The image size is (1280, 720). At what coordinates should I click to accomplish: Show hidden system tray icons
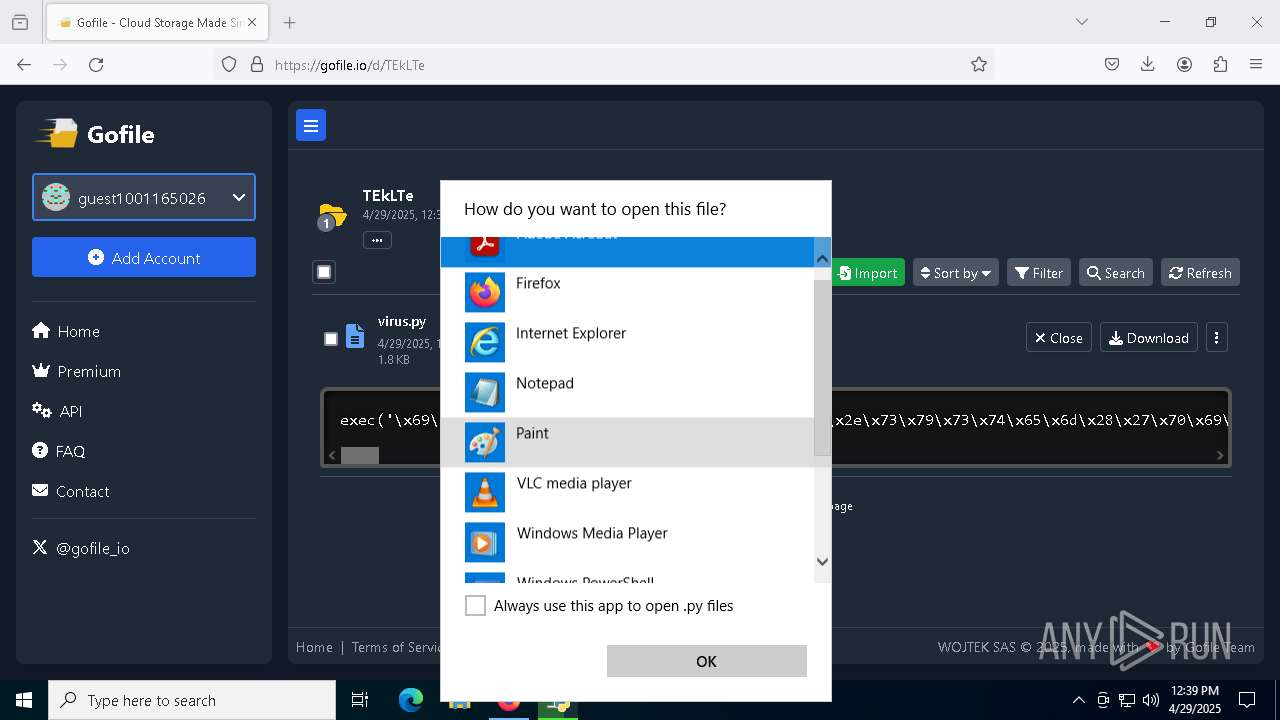point(1078,700)
